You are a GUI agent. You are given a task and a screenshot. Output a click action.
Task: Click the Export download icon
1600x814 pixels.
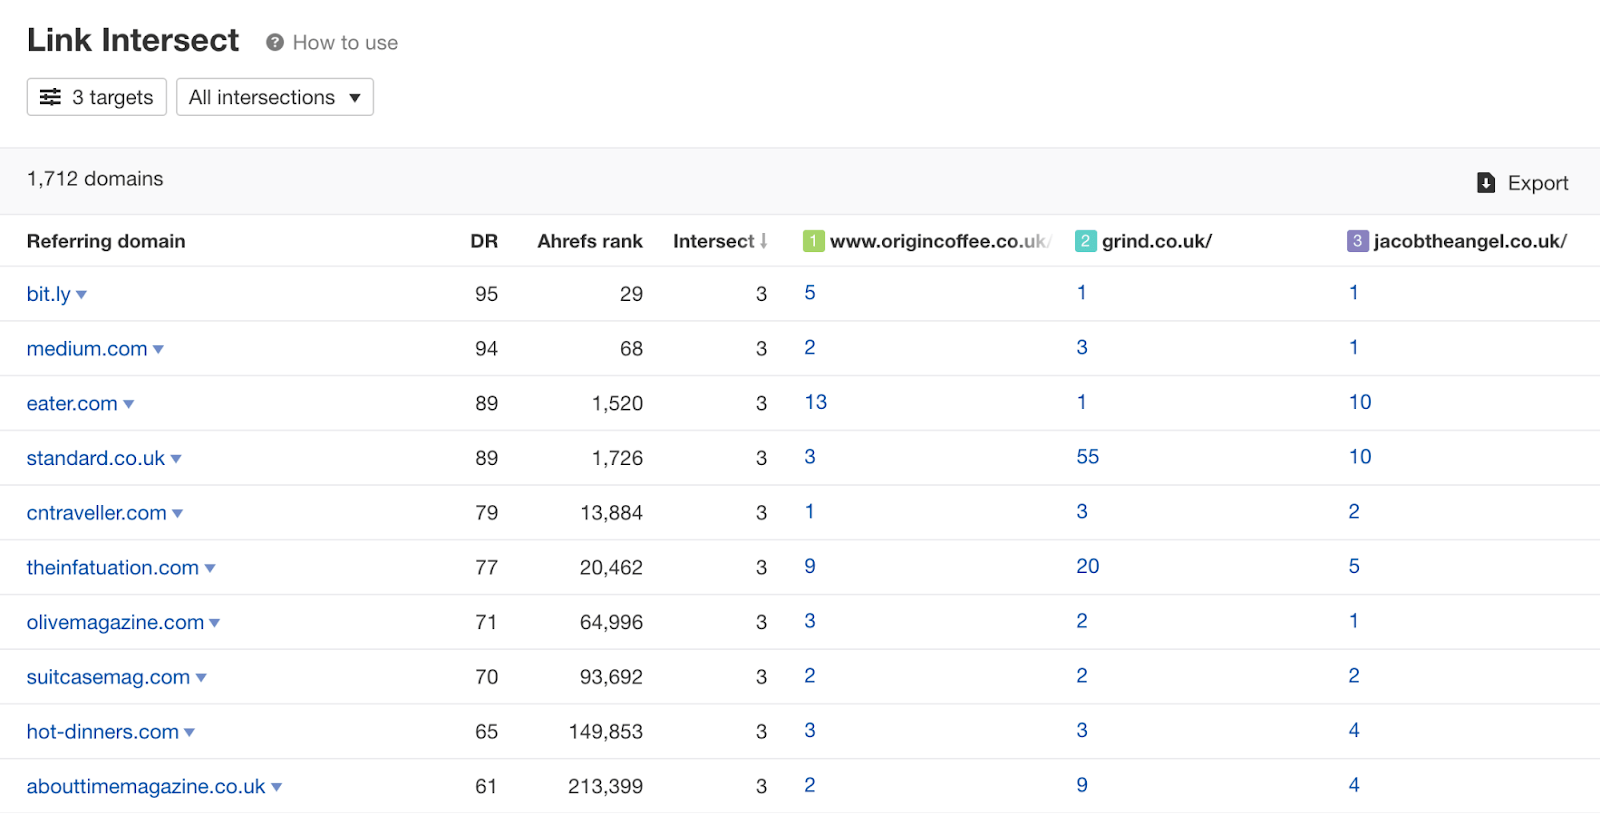click(1486, 183)
